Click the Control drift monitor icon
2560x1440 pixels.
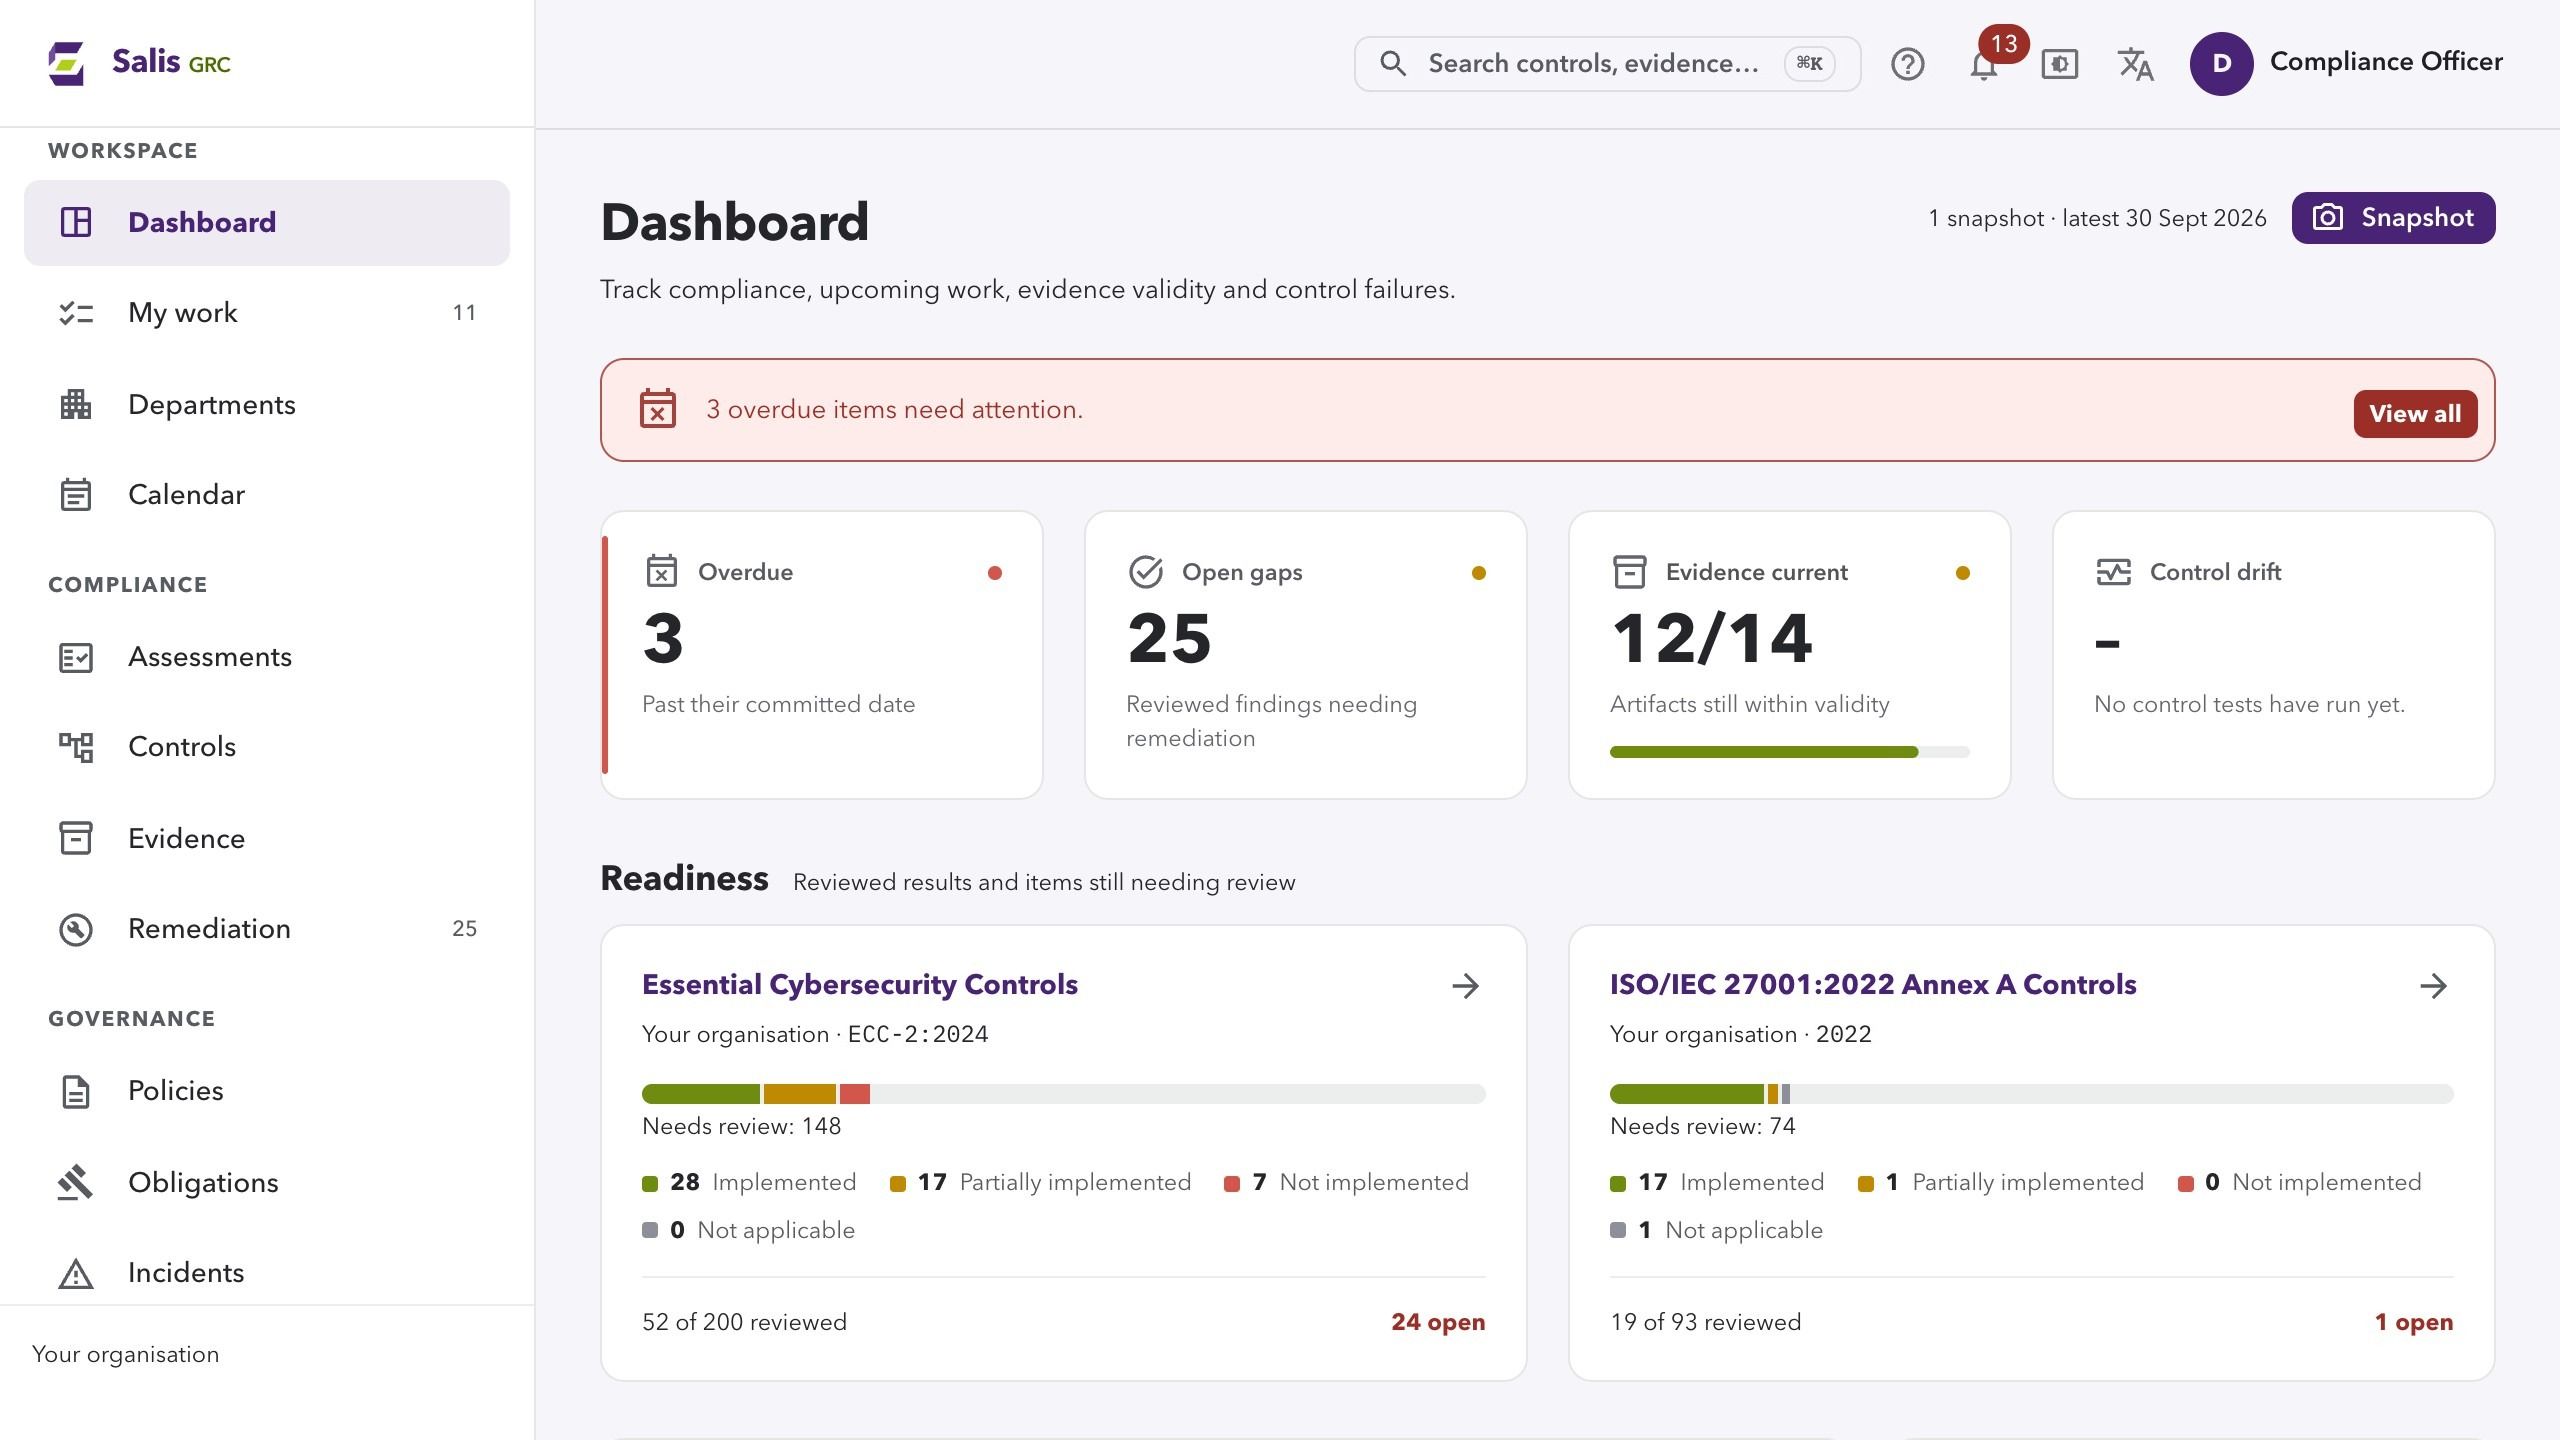2114,572
